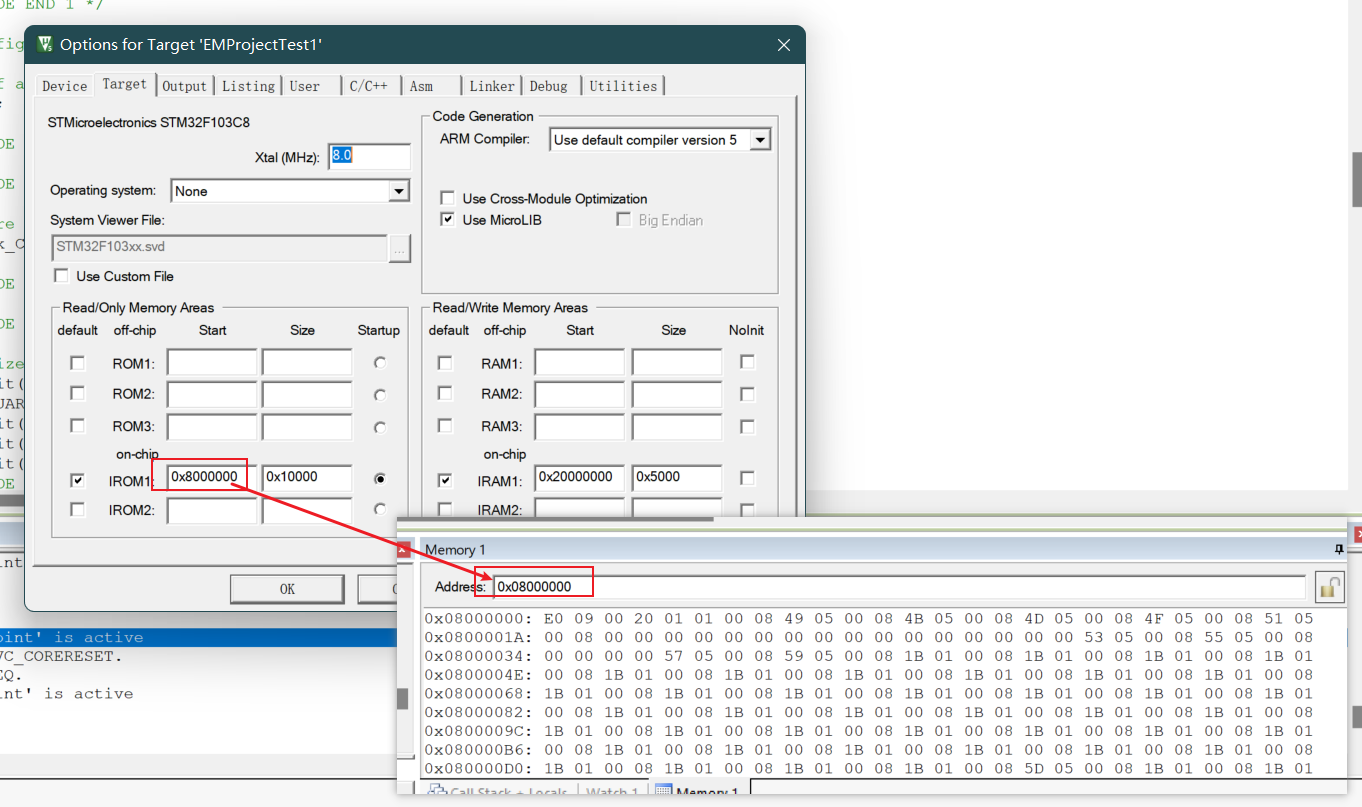Viewport: 1362px width, 807px height.
Task: Select the Utilities tab
Action: 623,86
